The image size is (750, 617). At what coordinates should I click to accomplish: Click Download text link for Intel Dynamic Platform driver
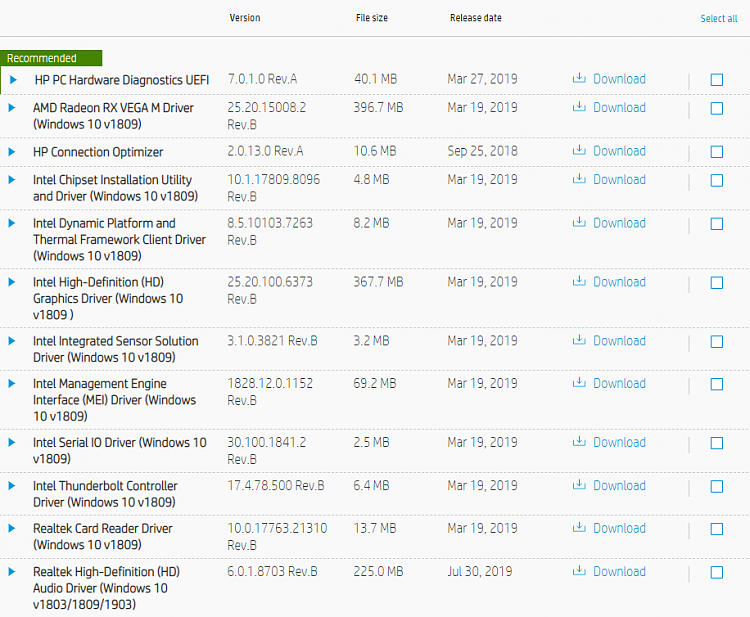point(619,223)
